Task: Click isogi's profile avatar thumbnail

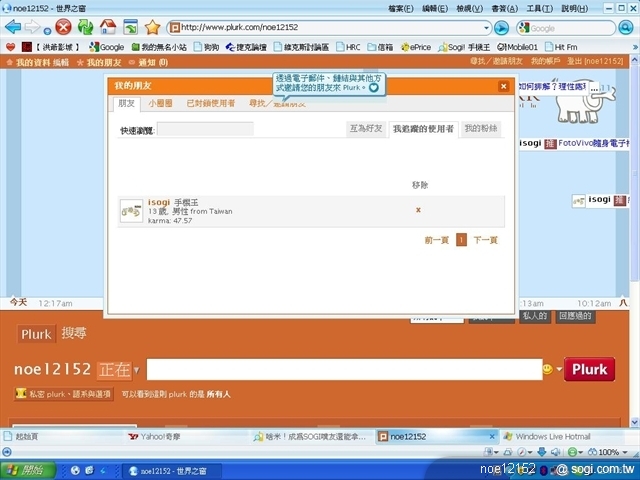Action: (131, 210)
